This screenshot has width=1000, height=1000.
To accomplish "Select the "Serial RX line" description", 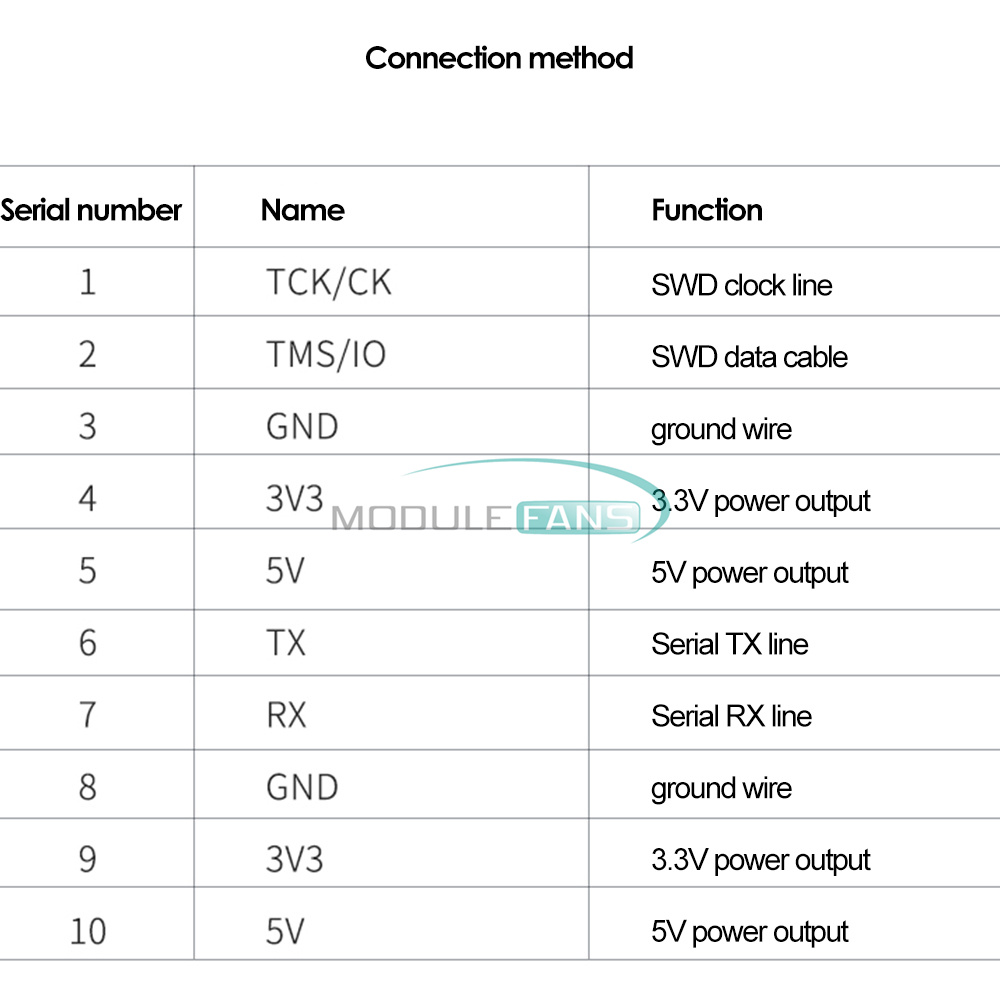I will tap(731, 716).
